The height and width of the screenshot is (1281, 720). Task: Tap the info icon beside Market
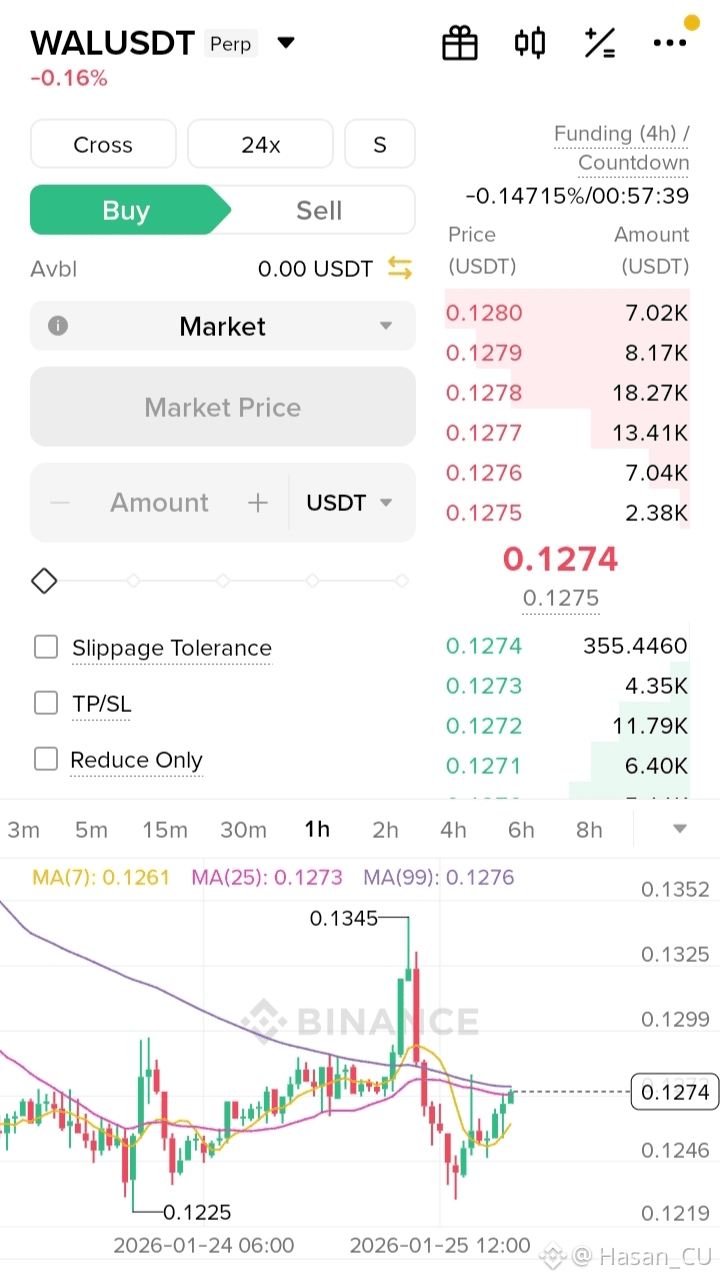click(58, 326)
